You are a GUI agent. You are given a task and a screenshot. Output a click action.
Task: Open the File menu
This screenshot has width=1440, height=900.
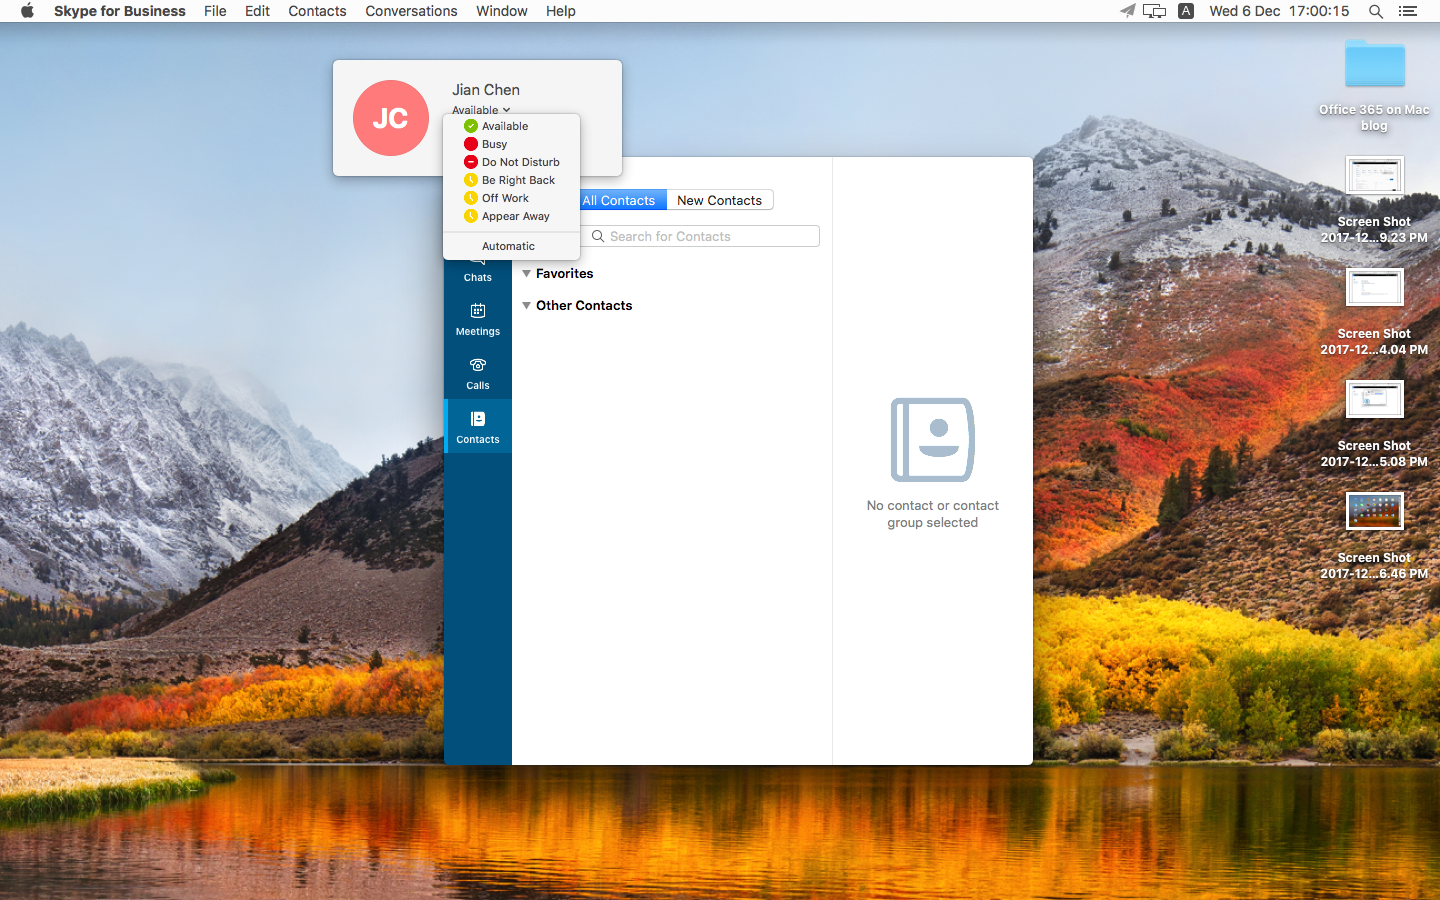pos(215,11)
